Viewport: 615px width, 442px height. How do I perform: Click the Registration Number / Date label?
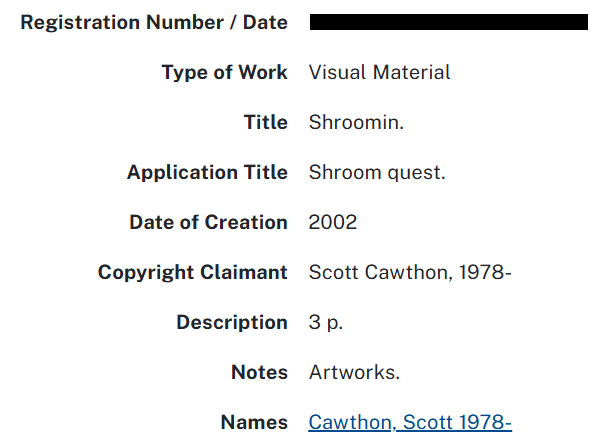click(x=154, y=22)
